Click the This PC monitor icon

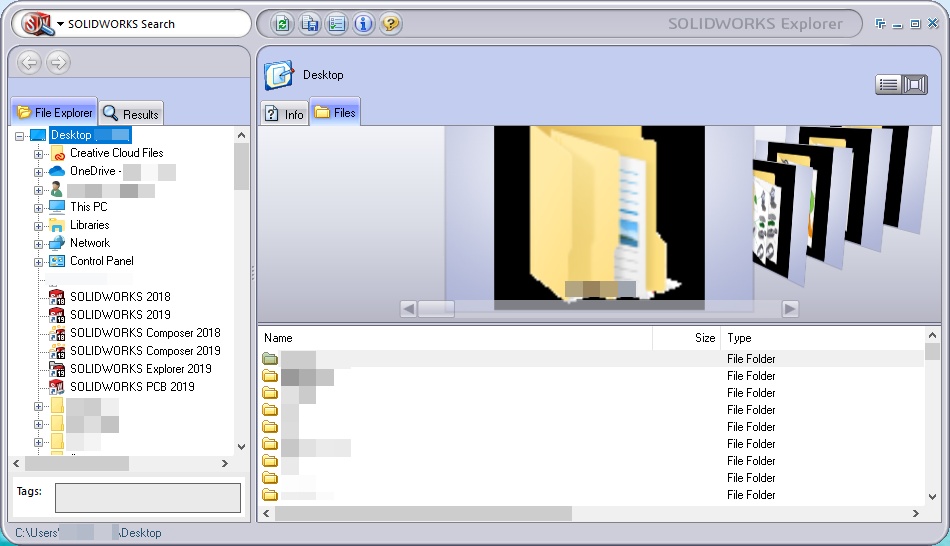click(57, 207)
